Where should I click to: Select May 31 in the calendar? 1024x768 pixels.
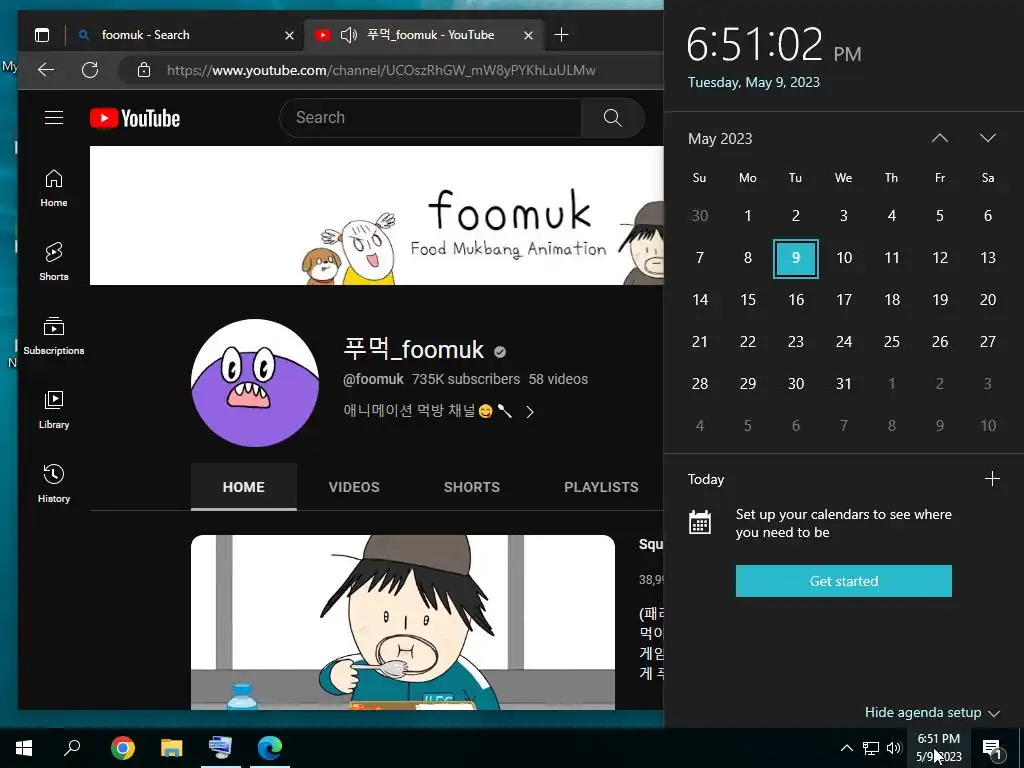pyautogui.click(x=844, y=383)
